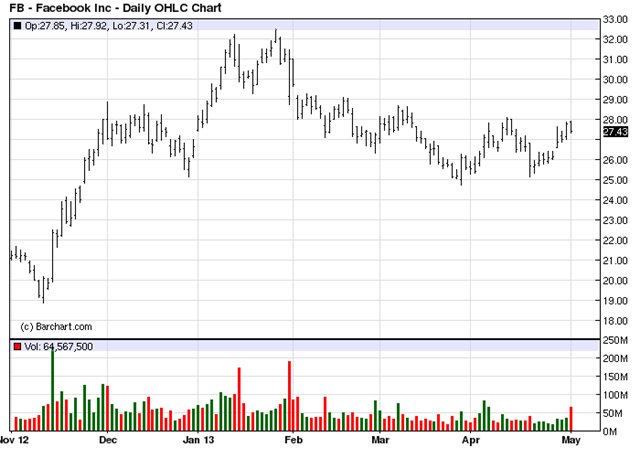
Task: Click the tall red volume bar before Feb
Action: tap(289, 396)
